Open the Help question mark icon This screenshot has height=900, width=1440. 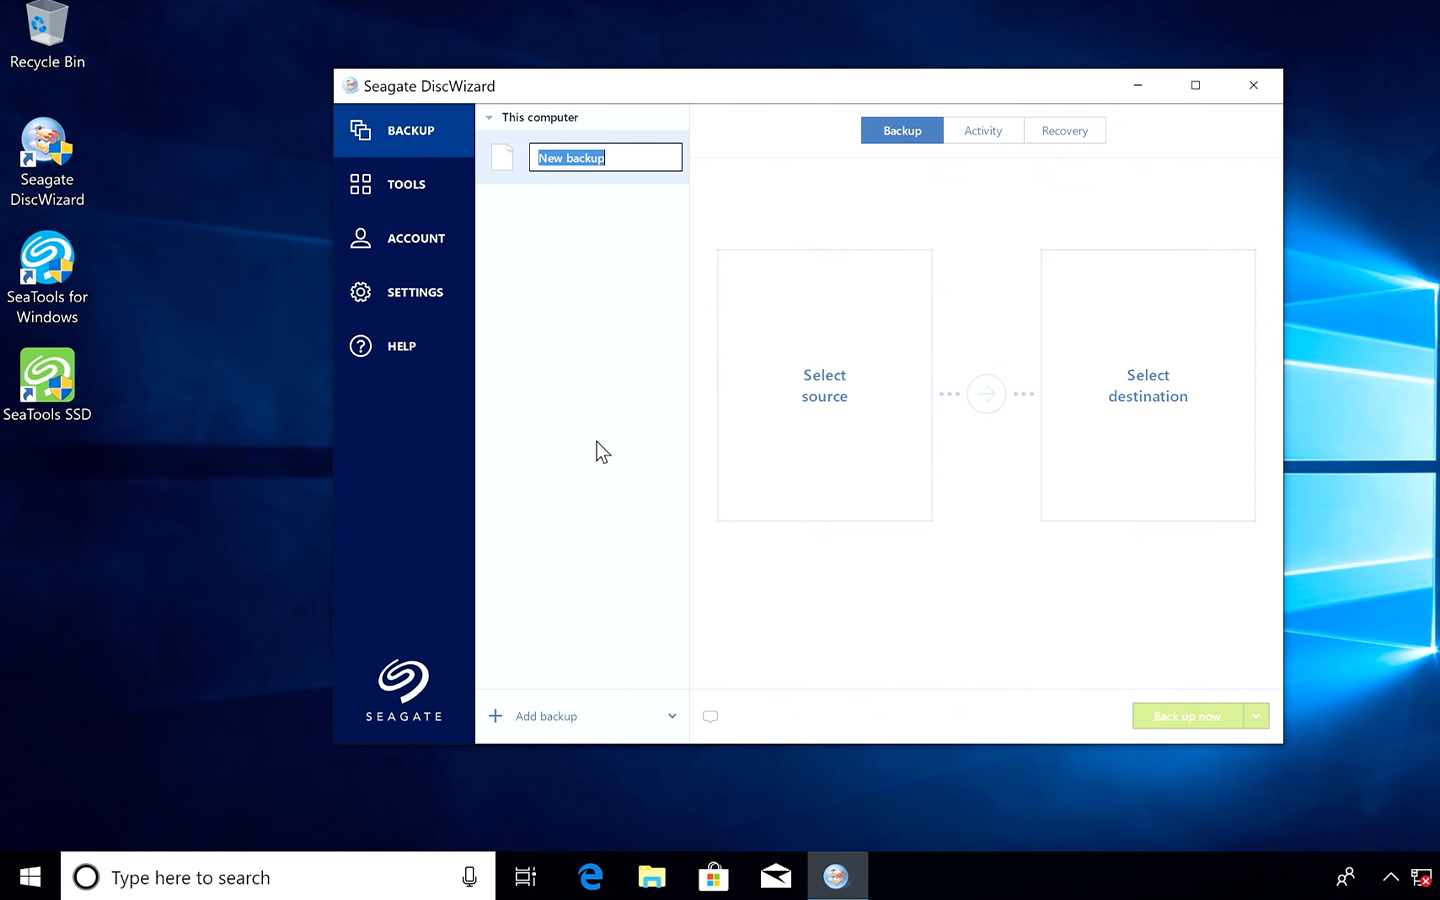[x=360, y=346]
